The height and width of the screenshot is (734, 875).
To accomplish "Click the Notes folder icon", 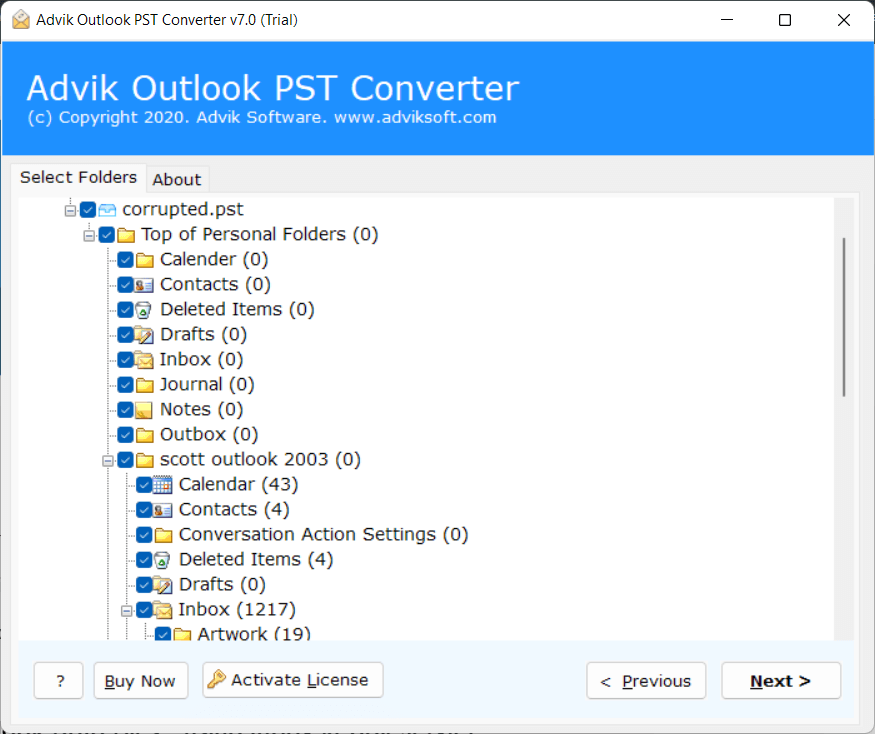I will 144,410.
